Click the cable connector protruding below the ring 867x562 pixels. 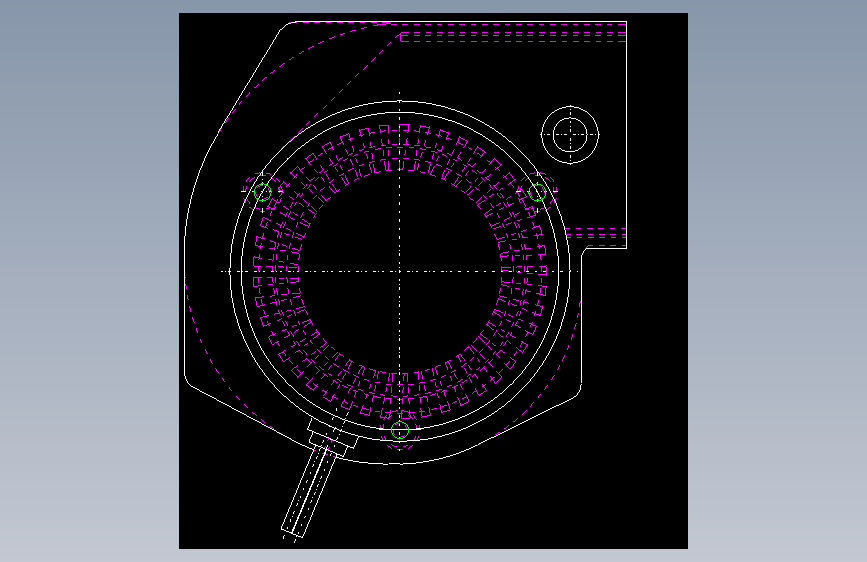(321, 477)
